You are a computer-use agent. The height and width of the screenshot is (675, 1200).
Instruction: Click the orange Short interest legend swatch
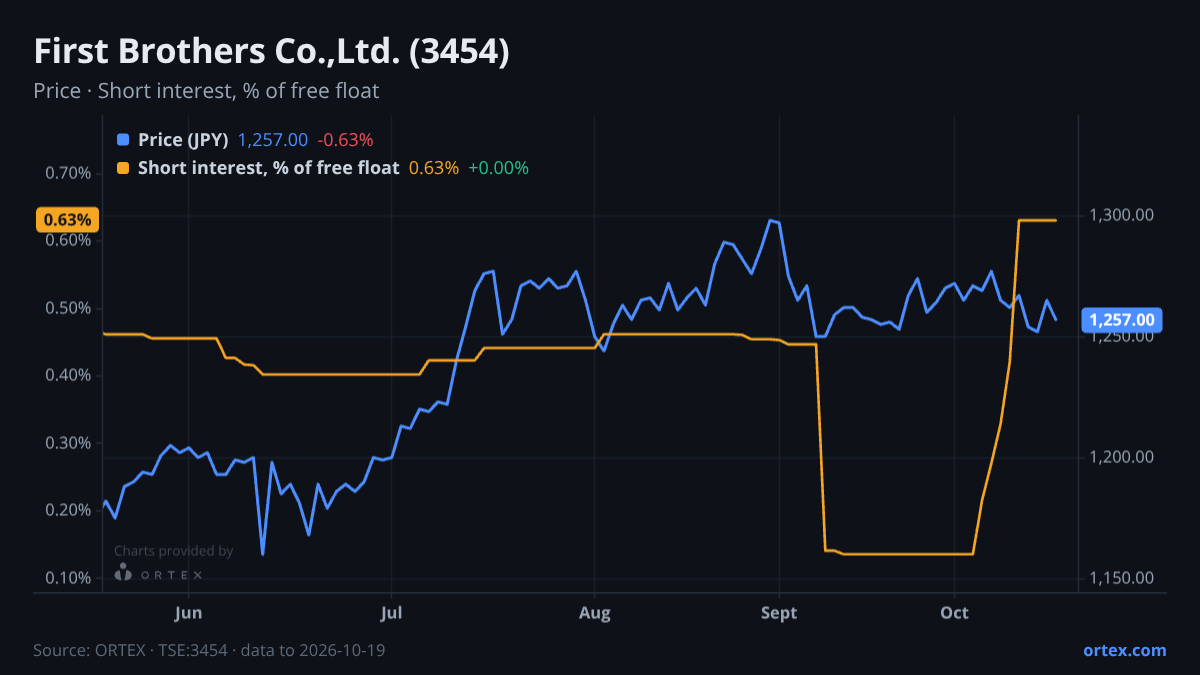pyautogui.click(x=124, y=168)
